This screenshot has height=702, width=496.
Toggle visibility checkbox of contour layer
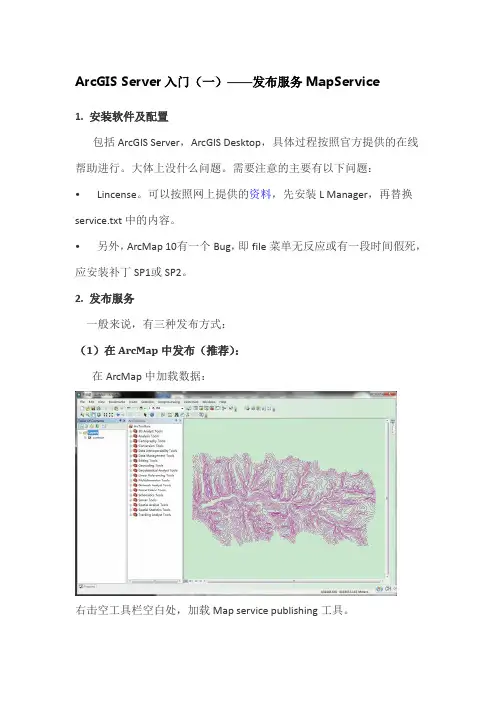[90, 438]
